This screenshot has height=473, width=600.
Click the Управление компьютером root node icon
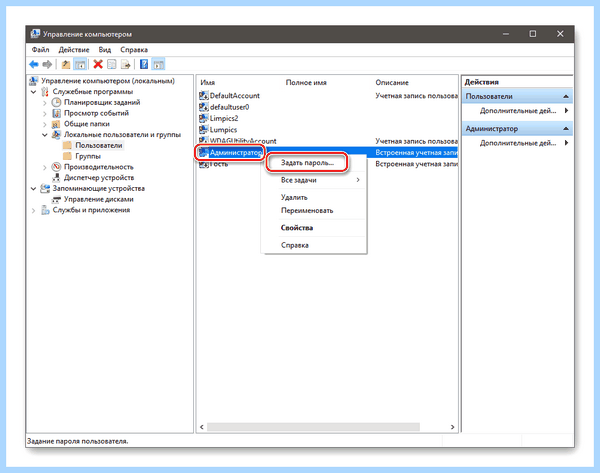tap(34, 81)
